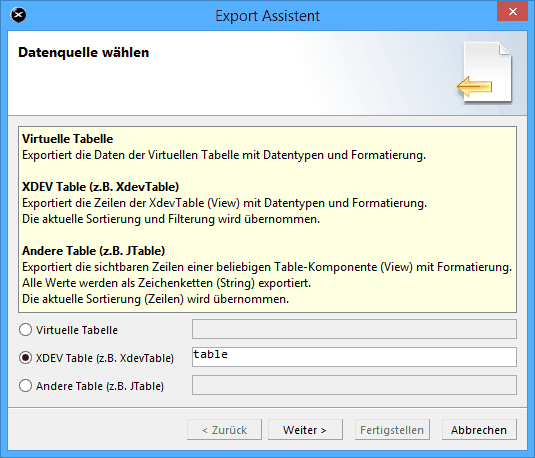Close the Export Assistent window
The image size is (535, 458).
click(512, 12)
